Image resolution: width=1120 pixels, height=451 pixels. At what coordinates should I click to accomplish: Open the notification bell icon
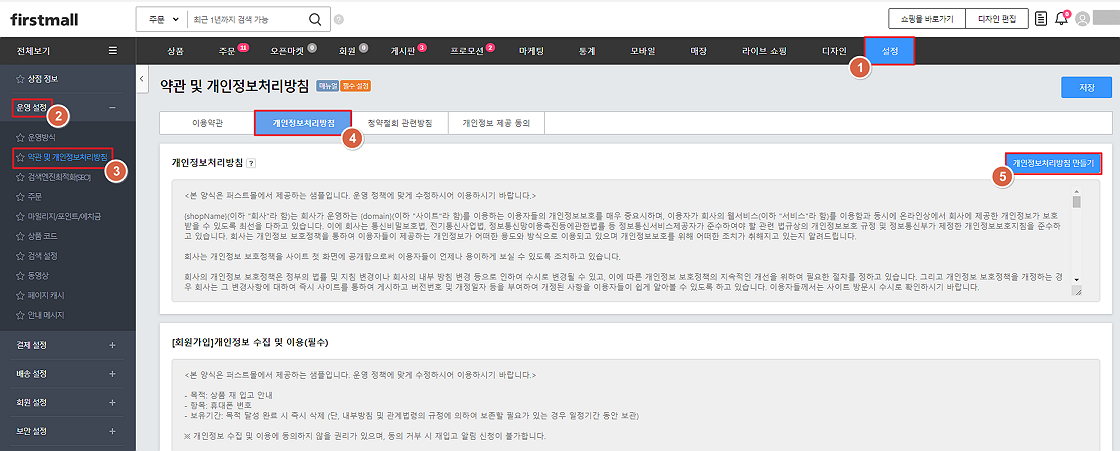click(x=1062, y=19)
